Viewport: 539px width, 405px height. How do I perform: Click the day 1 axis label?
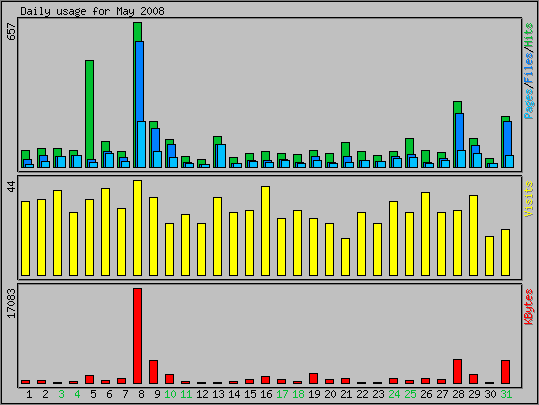coord(29,394)
